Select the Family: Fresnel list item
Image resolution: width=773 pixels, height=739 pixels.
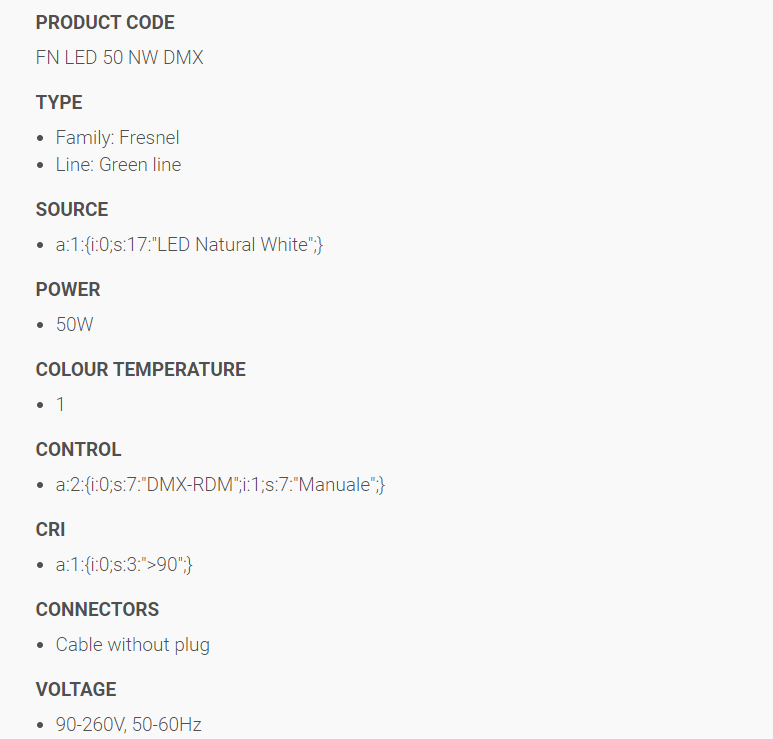click(117, 138)
